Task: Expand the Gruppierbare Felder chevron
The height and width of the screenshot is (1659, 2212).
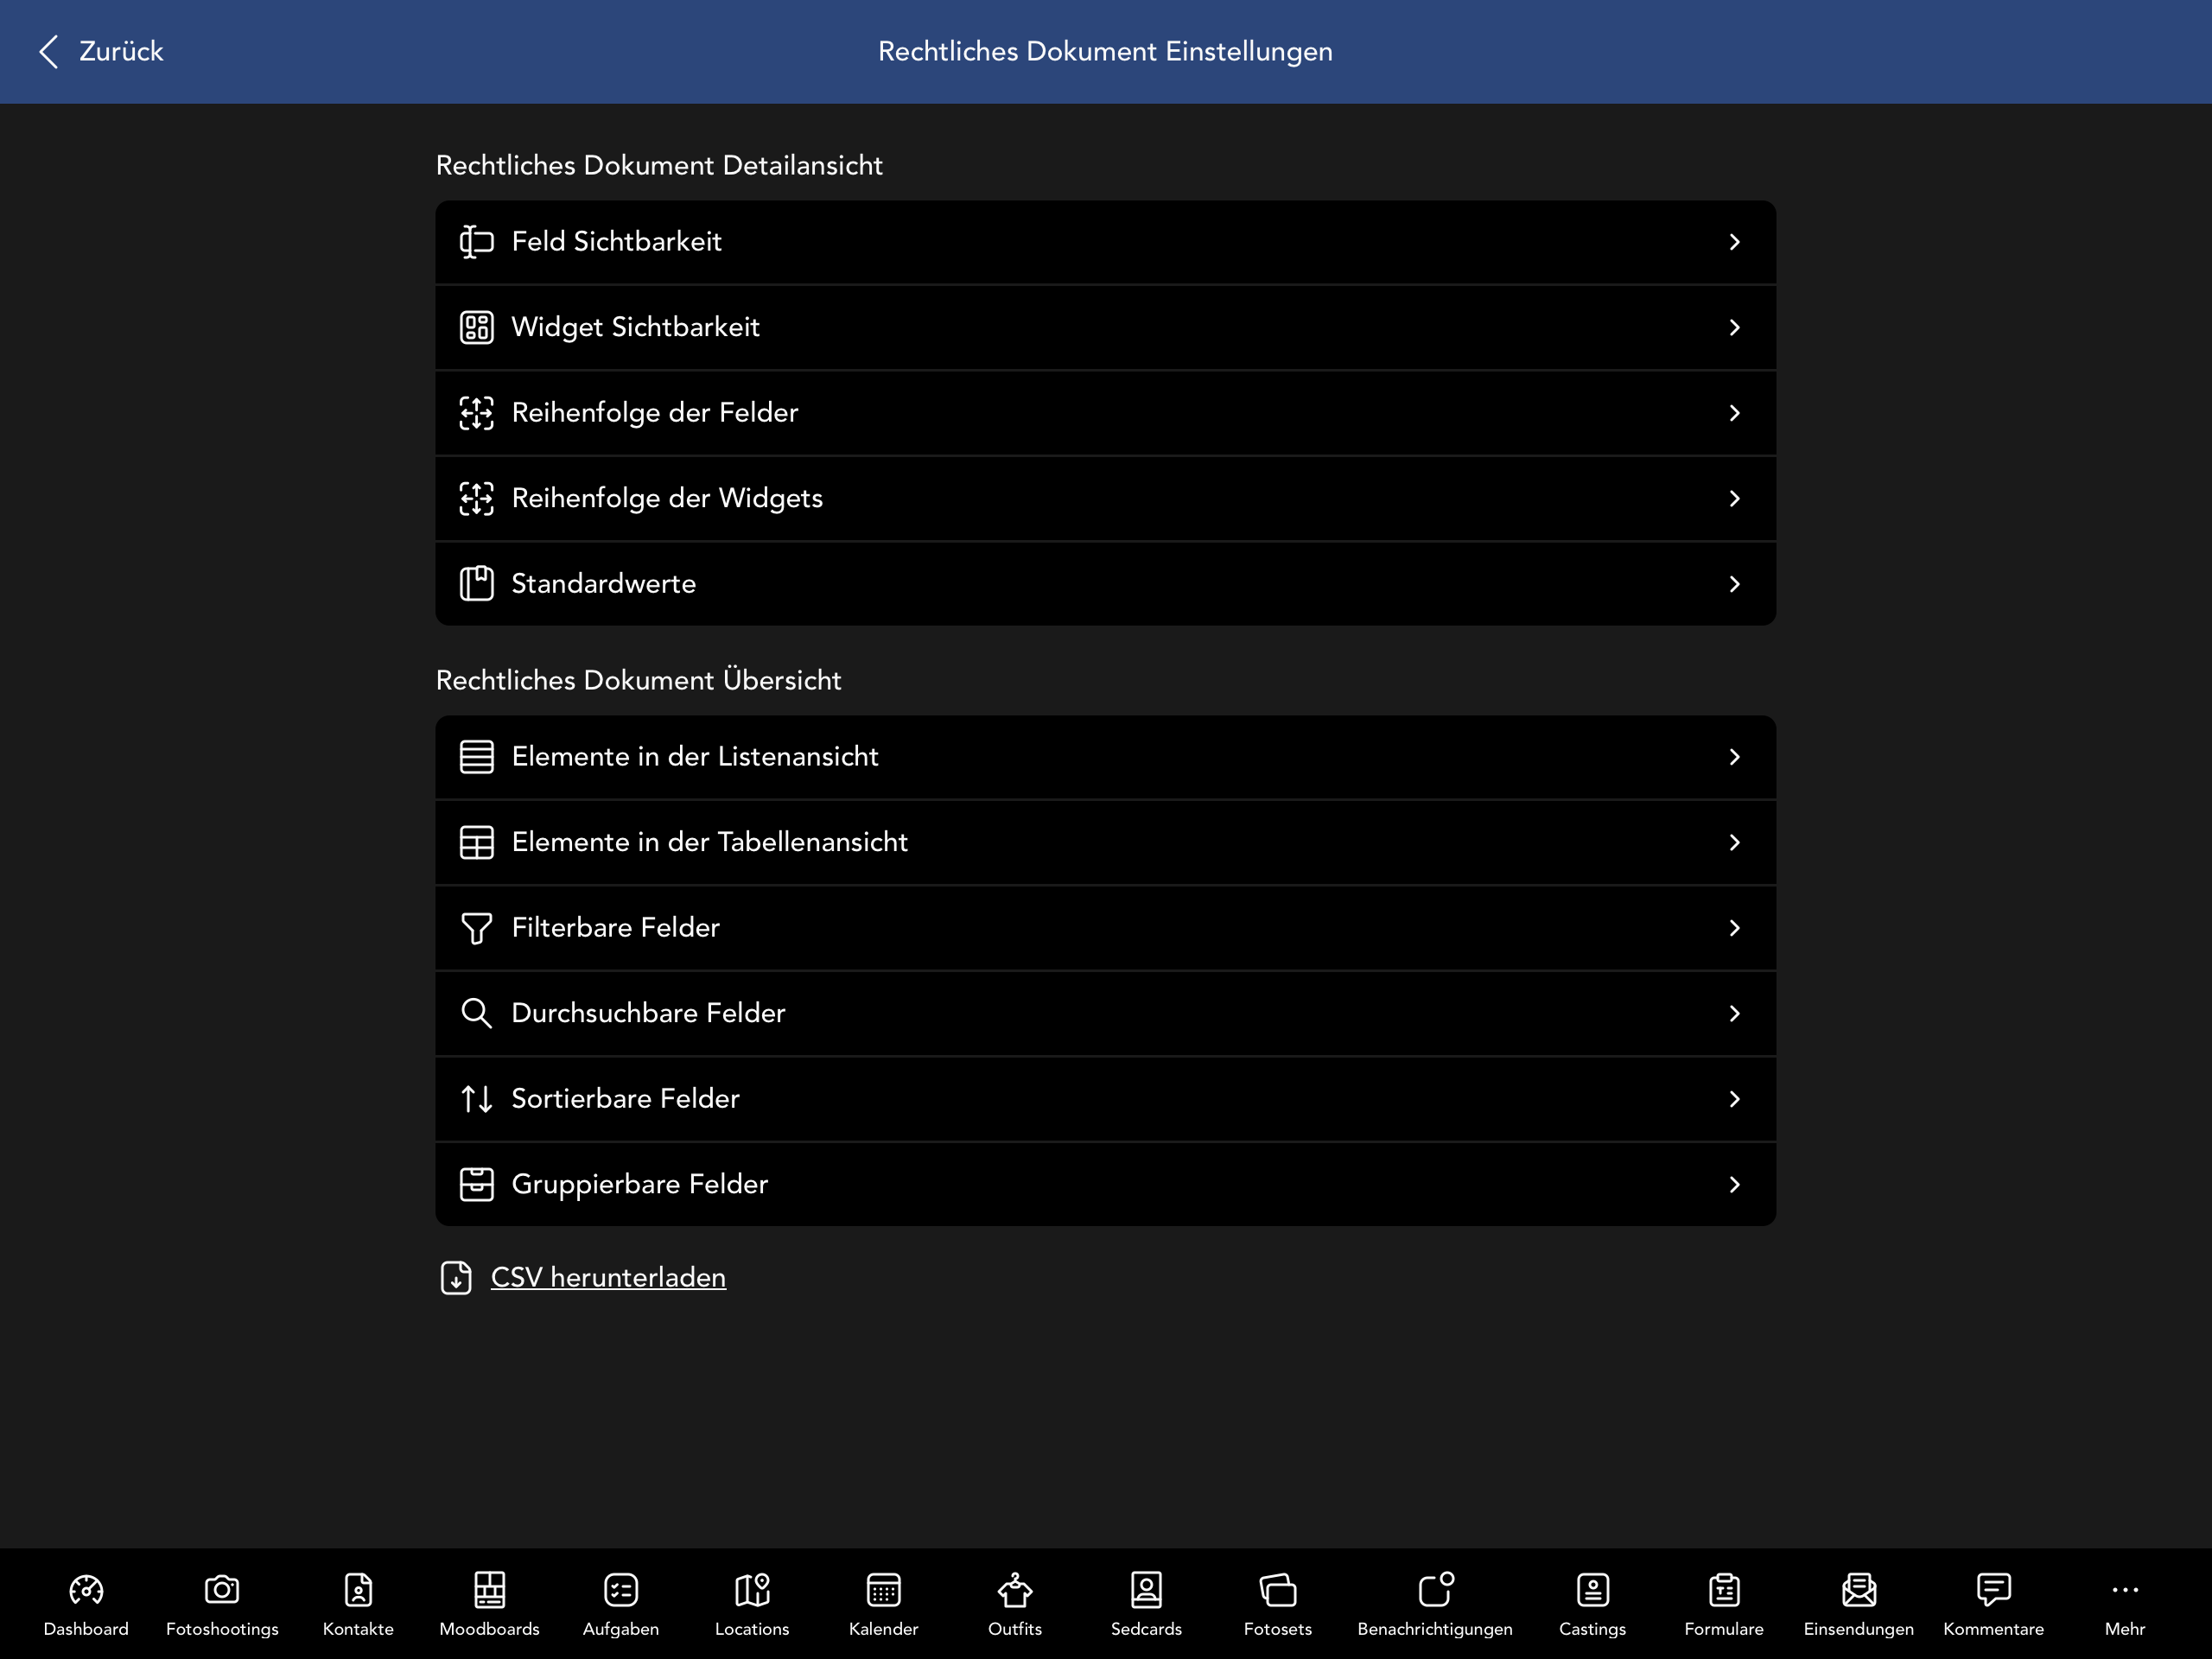Action: pyautogui.click(x=1735, y=1184)
